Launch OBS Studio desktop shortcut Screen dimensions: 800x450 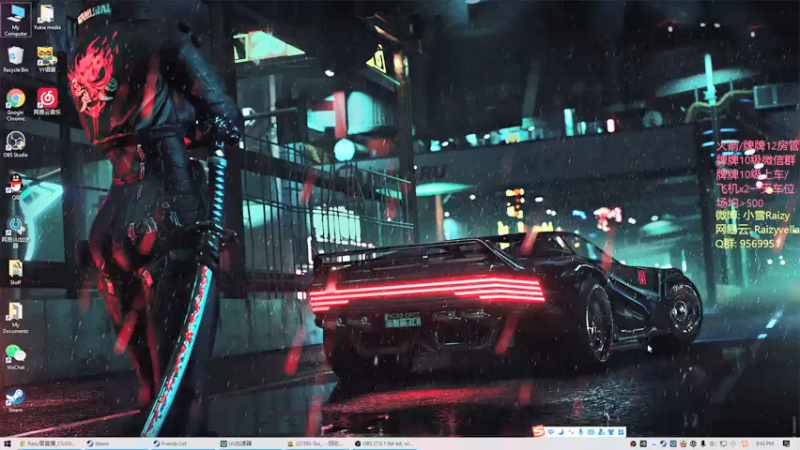(x=15, y=144)
